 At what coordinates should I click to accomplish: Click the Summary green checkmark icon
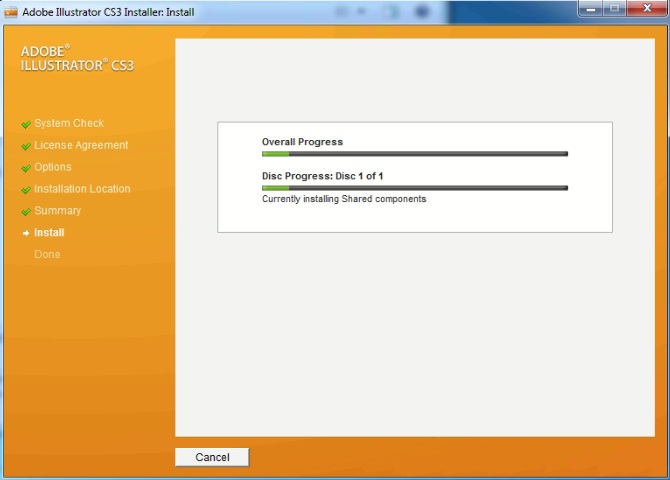point(26,211)
